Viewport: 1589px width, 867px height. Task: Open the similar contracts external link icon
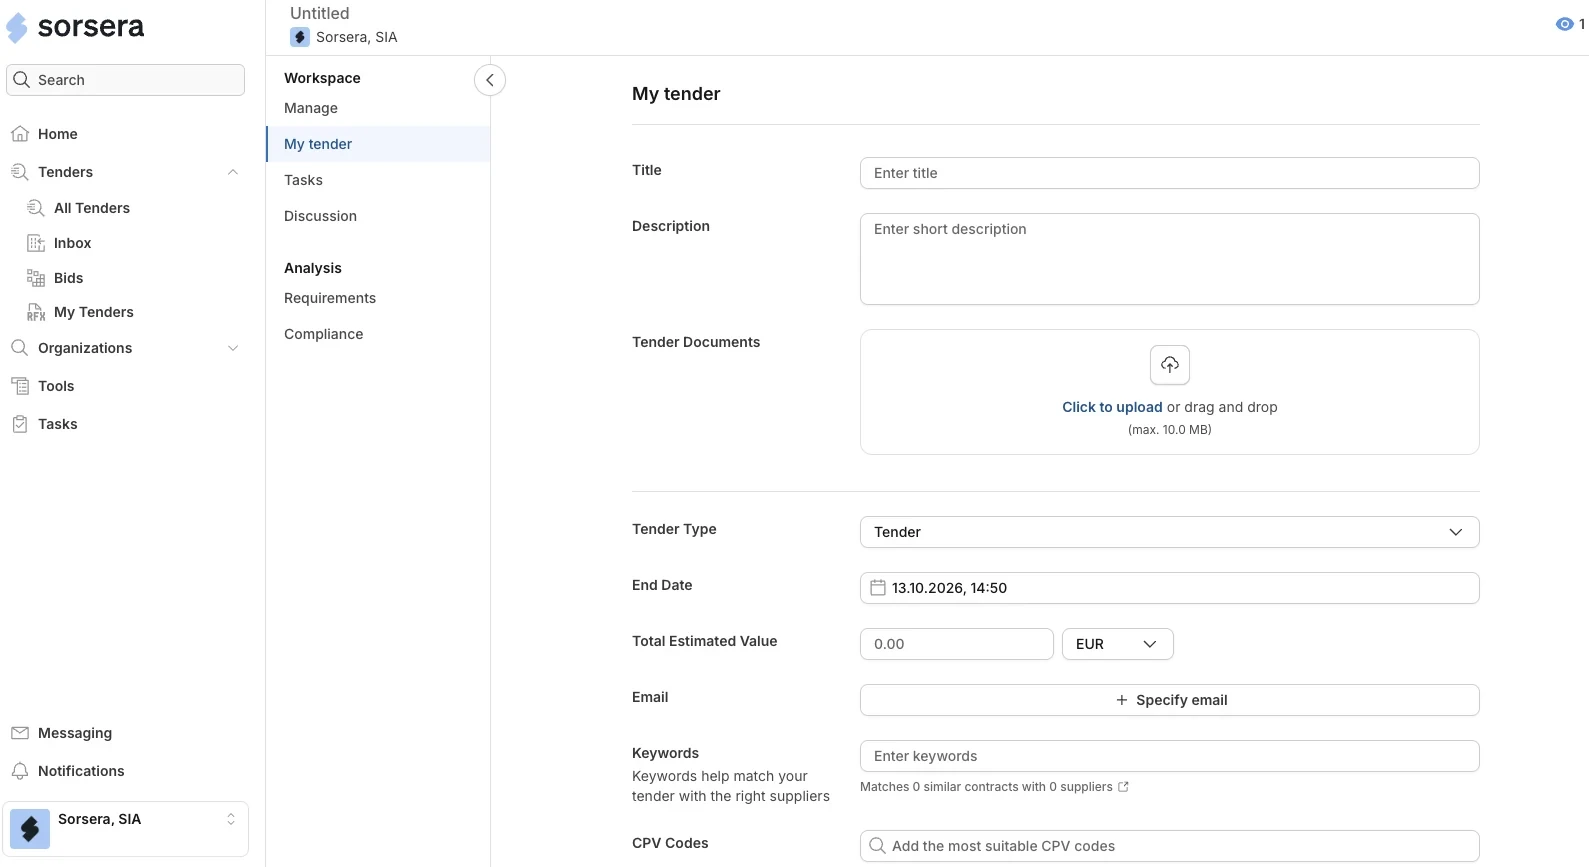[x=1123, y=787]
